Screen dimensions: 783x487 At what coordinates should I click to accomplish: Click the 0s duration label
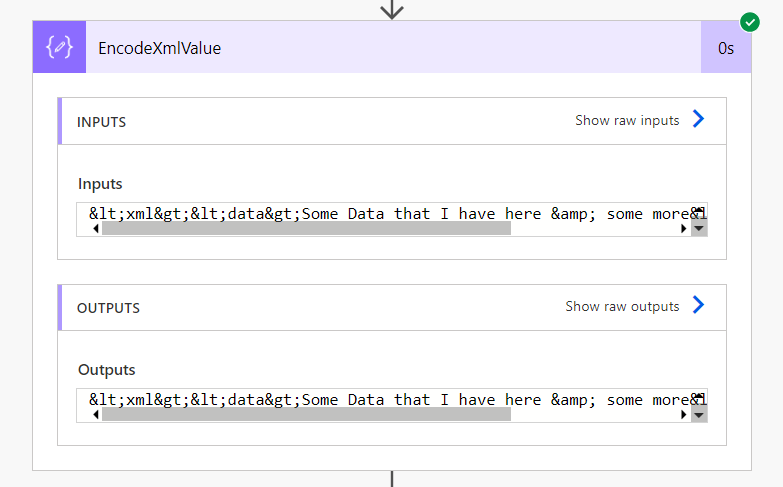pyautogui.click(x=726, y=48)
